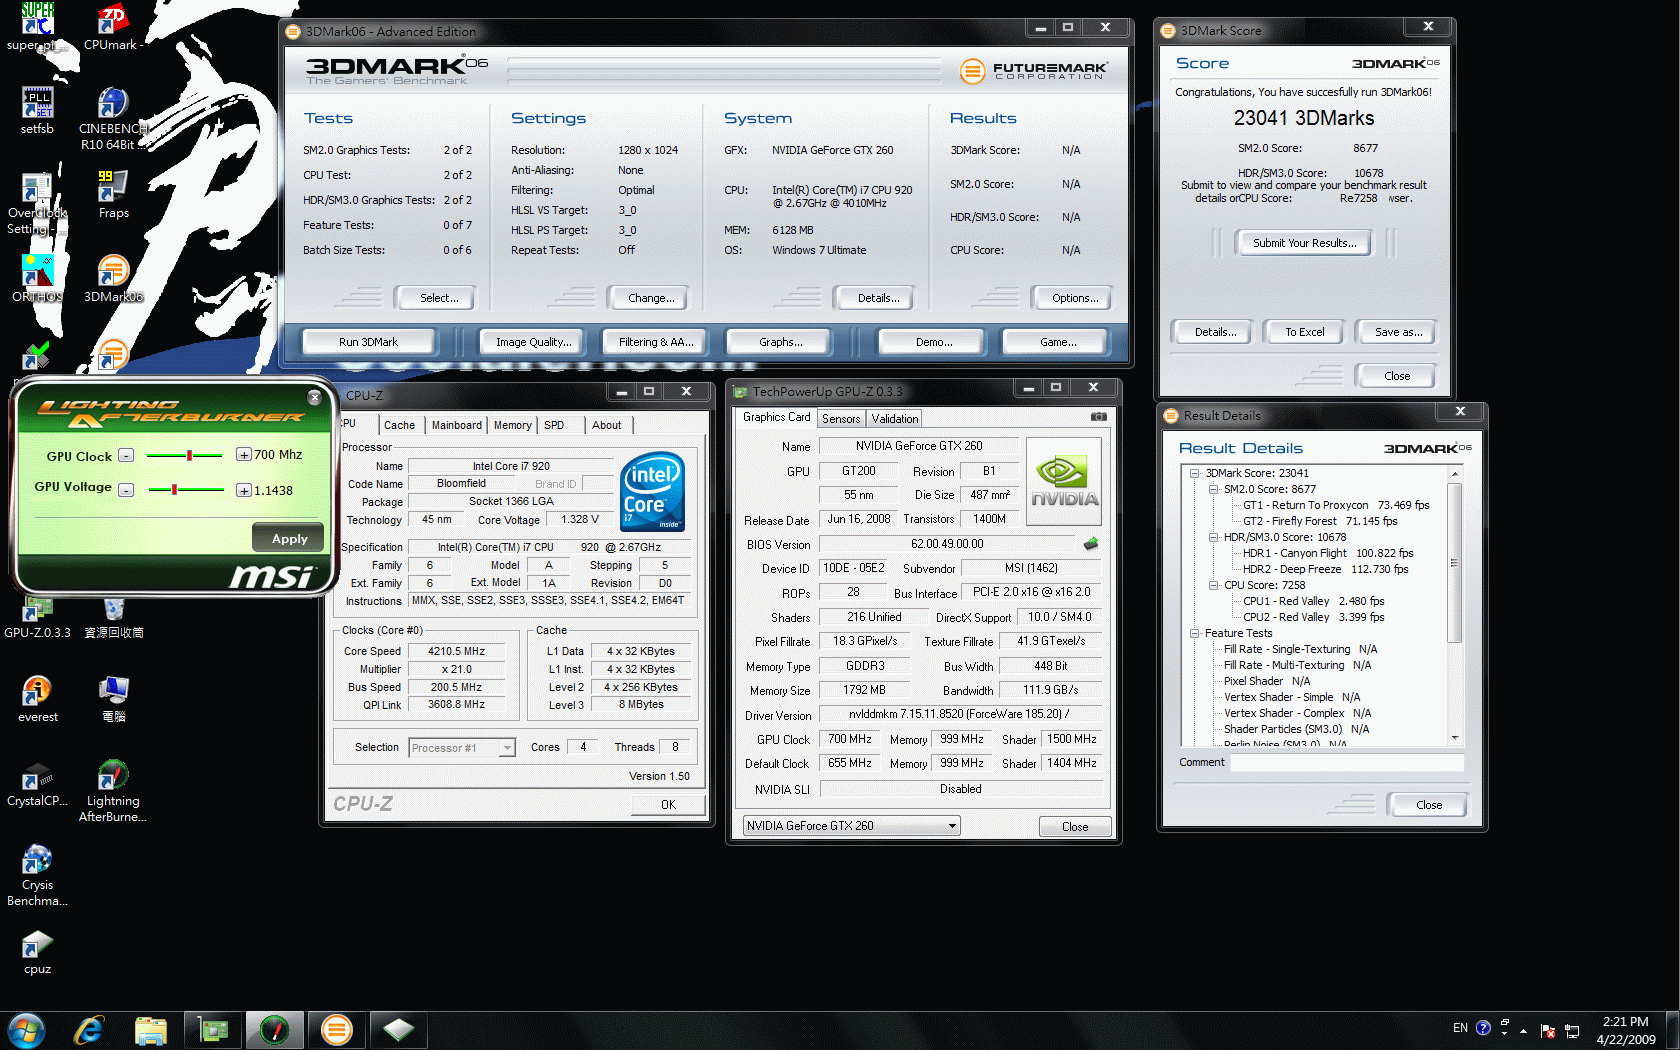Open Filtering & AA settings
Image resolution: width=1680 pixels, height=1050 pixels.
(x=656, y=342)
